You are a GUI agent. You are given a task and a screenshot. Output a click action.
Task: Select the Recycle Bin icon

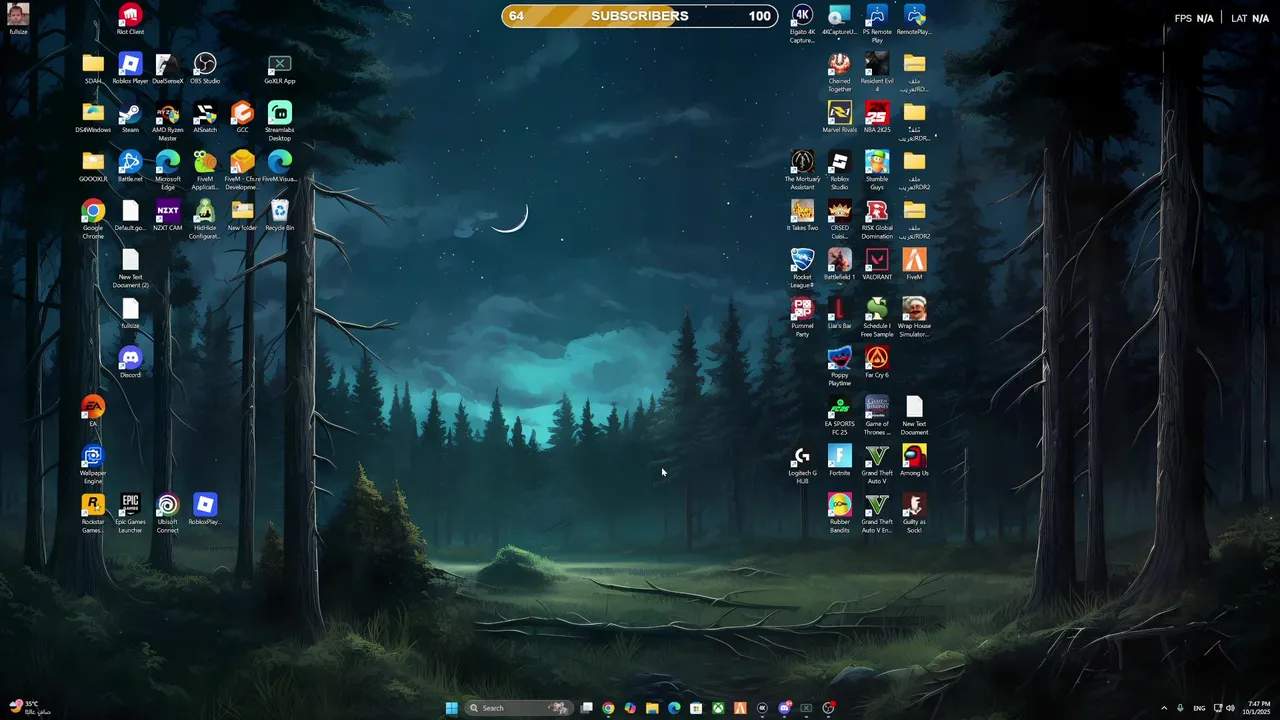[x=280, y=216]
